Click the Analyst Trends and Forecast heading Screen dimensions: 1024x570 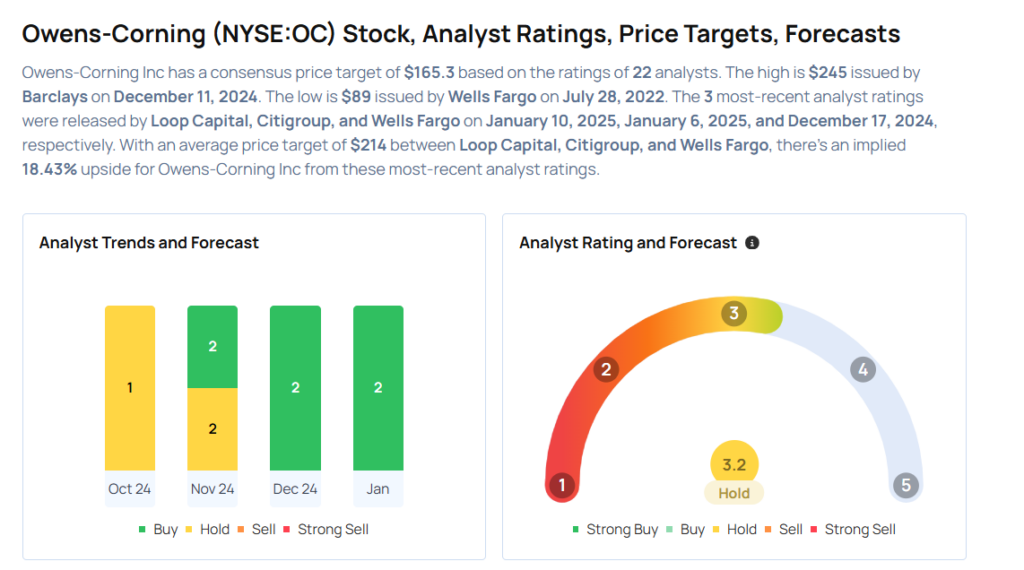click(149, 243)
